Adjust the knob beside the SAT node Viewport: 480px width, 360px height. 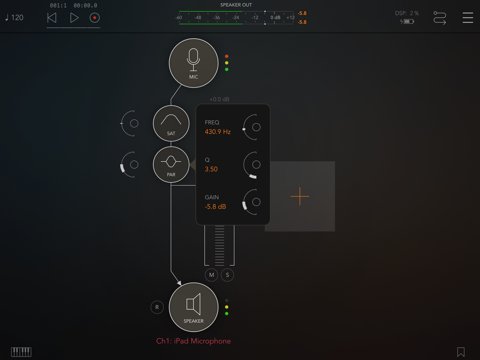(x=130, y=123)
